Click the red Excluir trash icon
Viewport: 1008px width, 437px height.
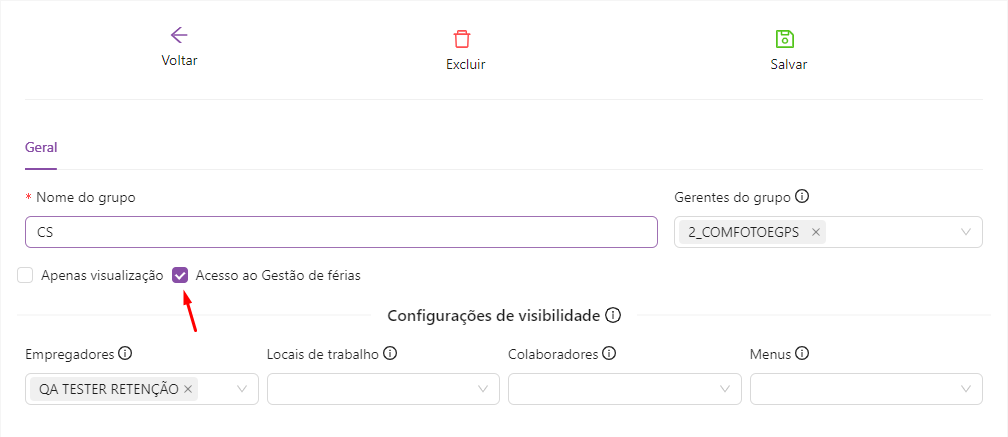pos(462,39)
